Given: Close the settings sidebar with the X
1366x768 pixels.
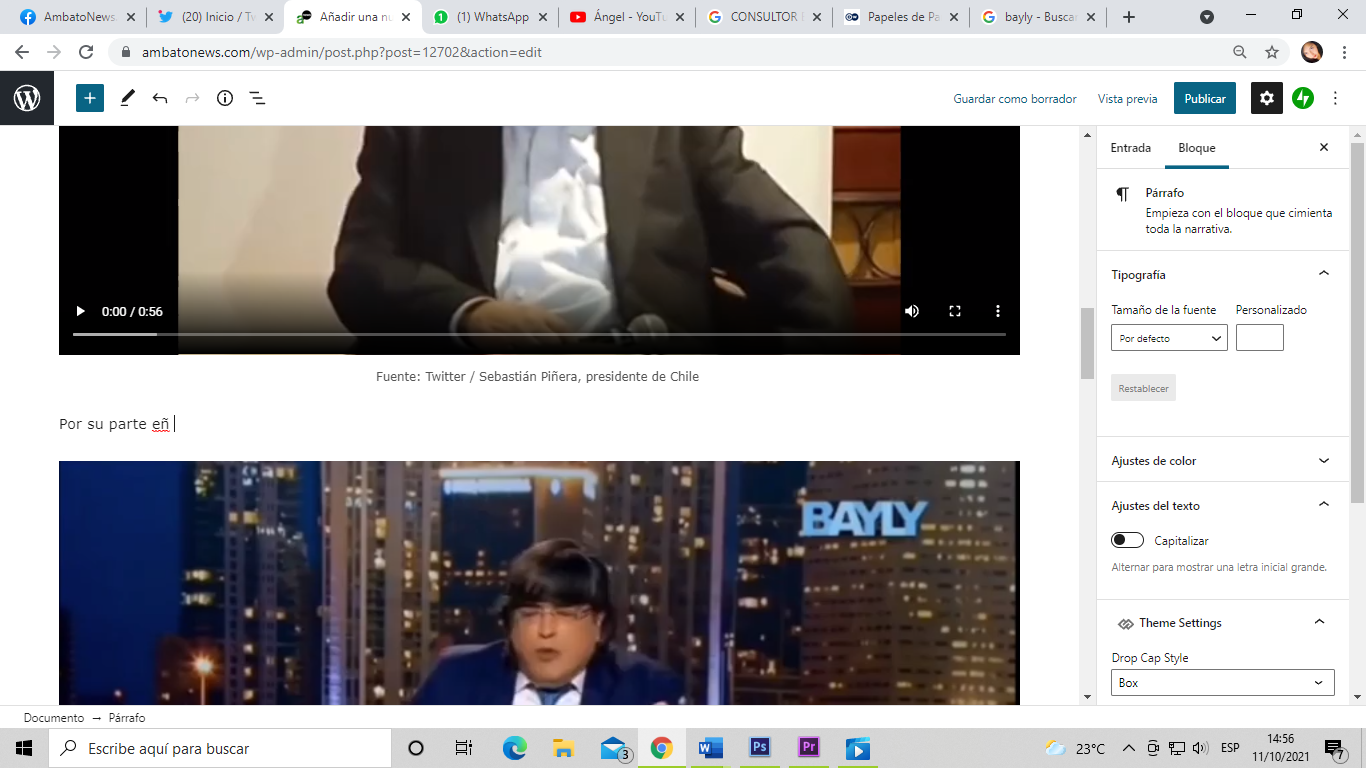Looking at the screenshot, I should [1324, 147].
